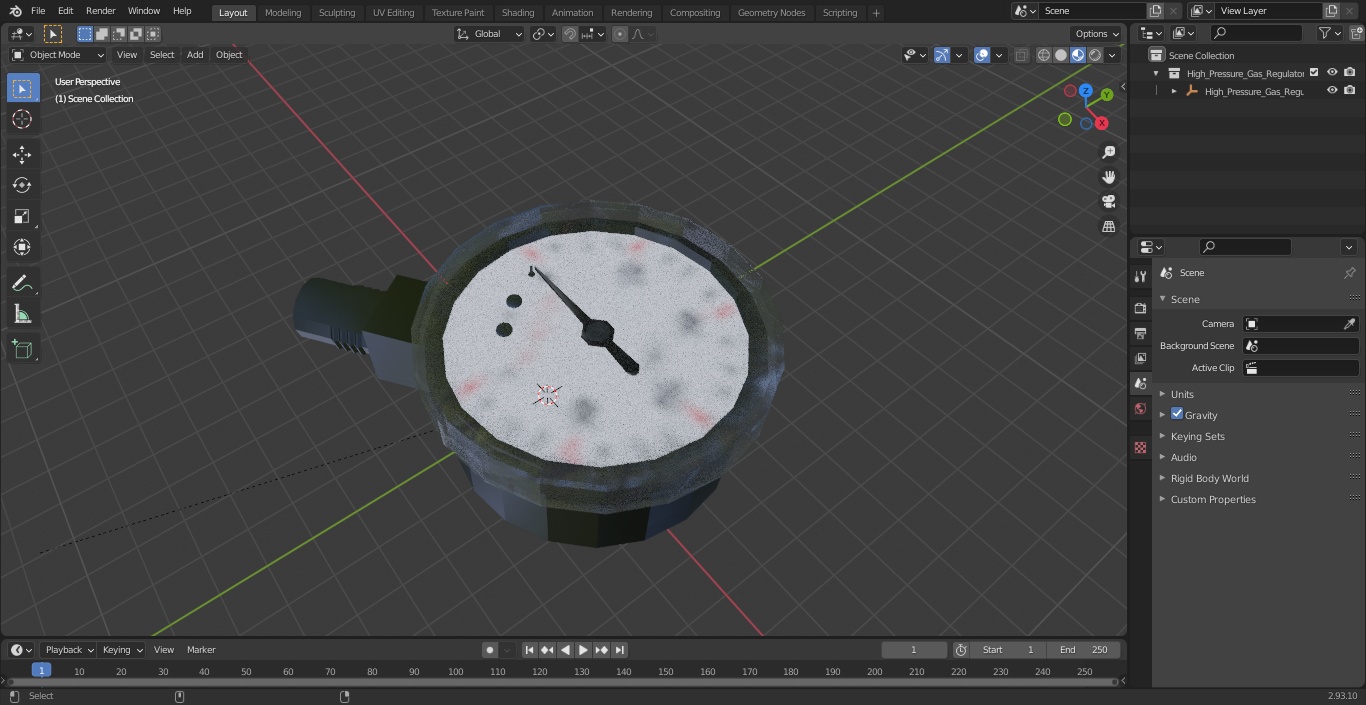
Task: Select the Cursor tool in the left toolbar
Action: point(22,119)
